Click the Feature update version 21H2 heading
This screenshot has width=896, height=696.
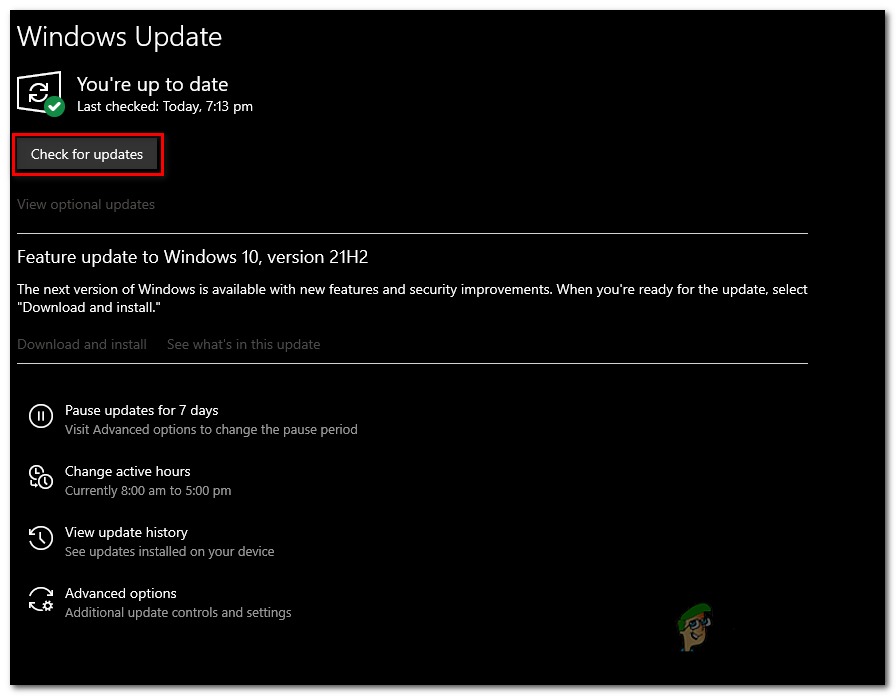(x=192, y=257)
